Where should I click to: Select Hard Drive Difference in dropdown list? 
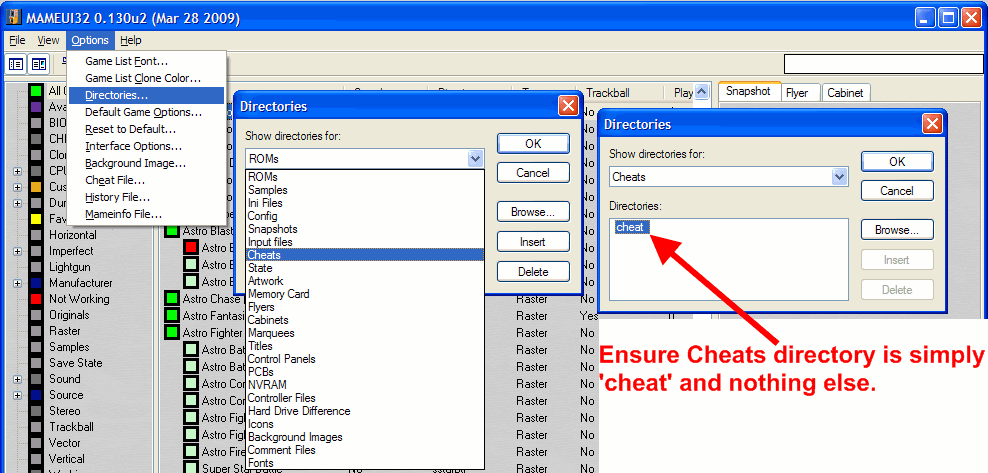365,411
